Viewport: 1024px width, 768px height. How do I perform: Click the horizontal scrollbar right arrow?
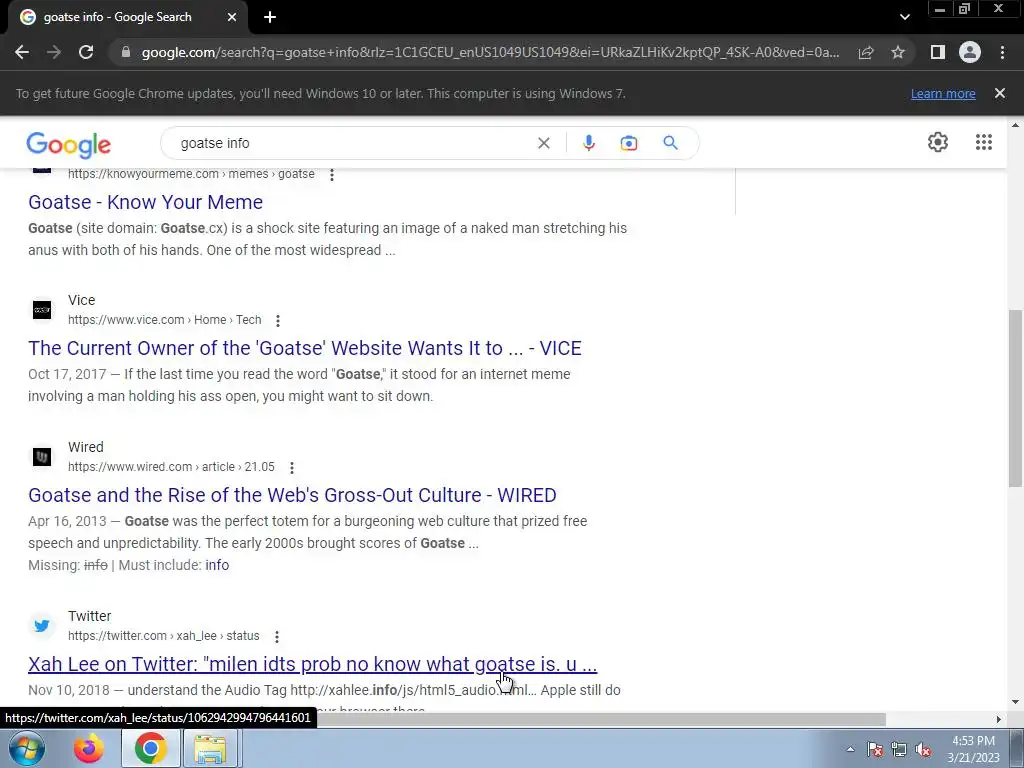pos(999,719)
